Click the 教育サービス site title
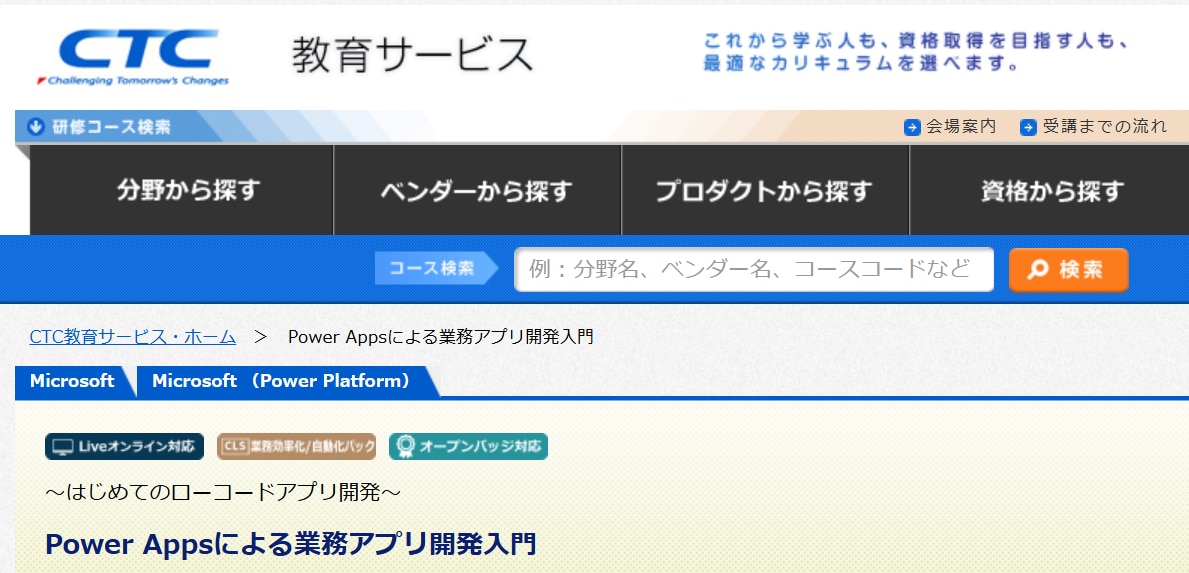 tap(413, 55)
